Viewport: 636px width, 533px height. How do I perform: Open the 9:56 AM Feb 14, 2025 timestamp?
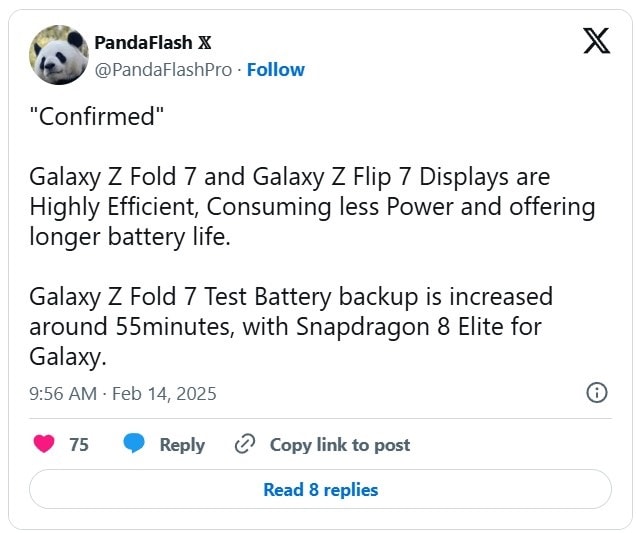point(123,394)
